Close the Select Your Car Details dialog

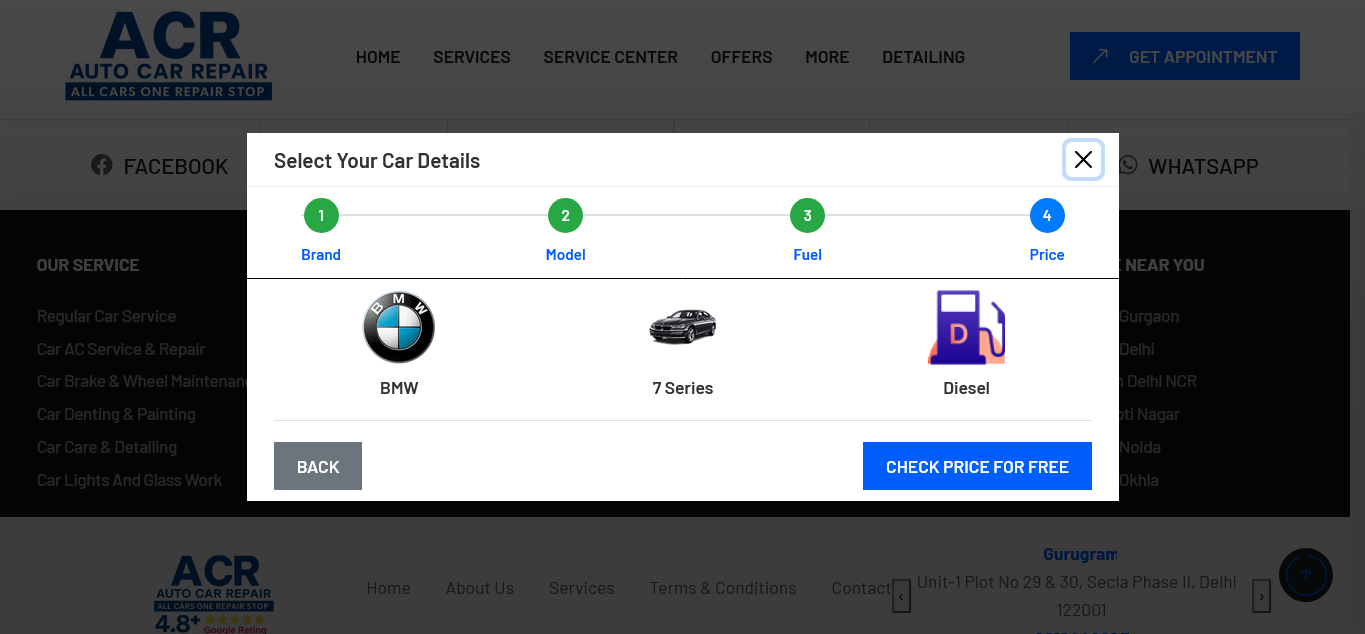click(1083, 160)
